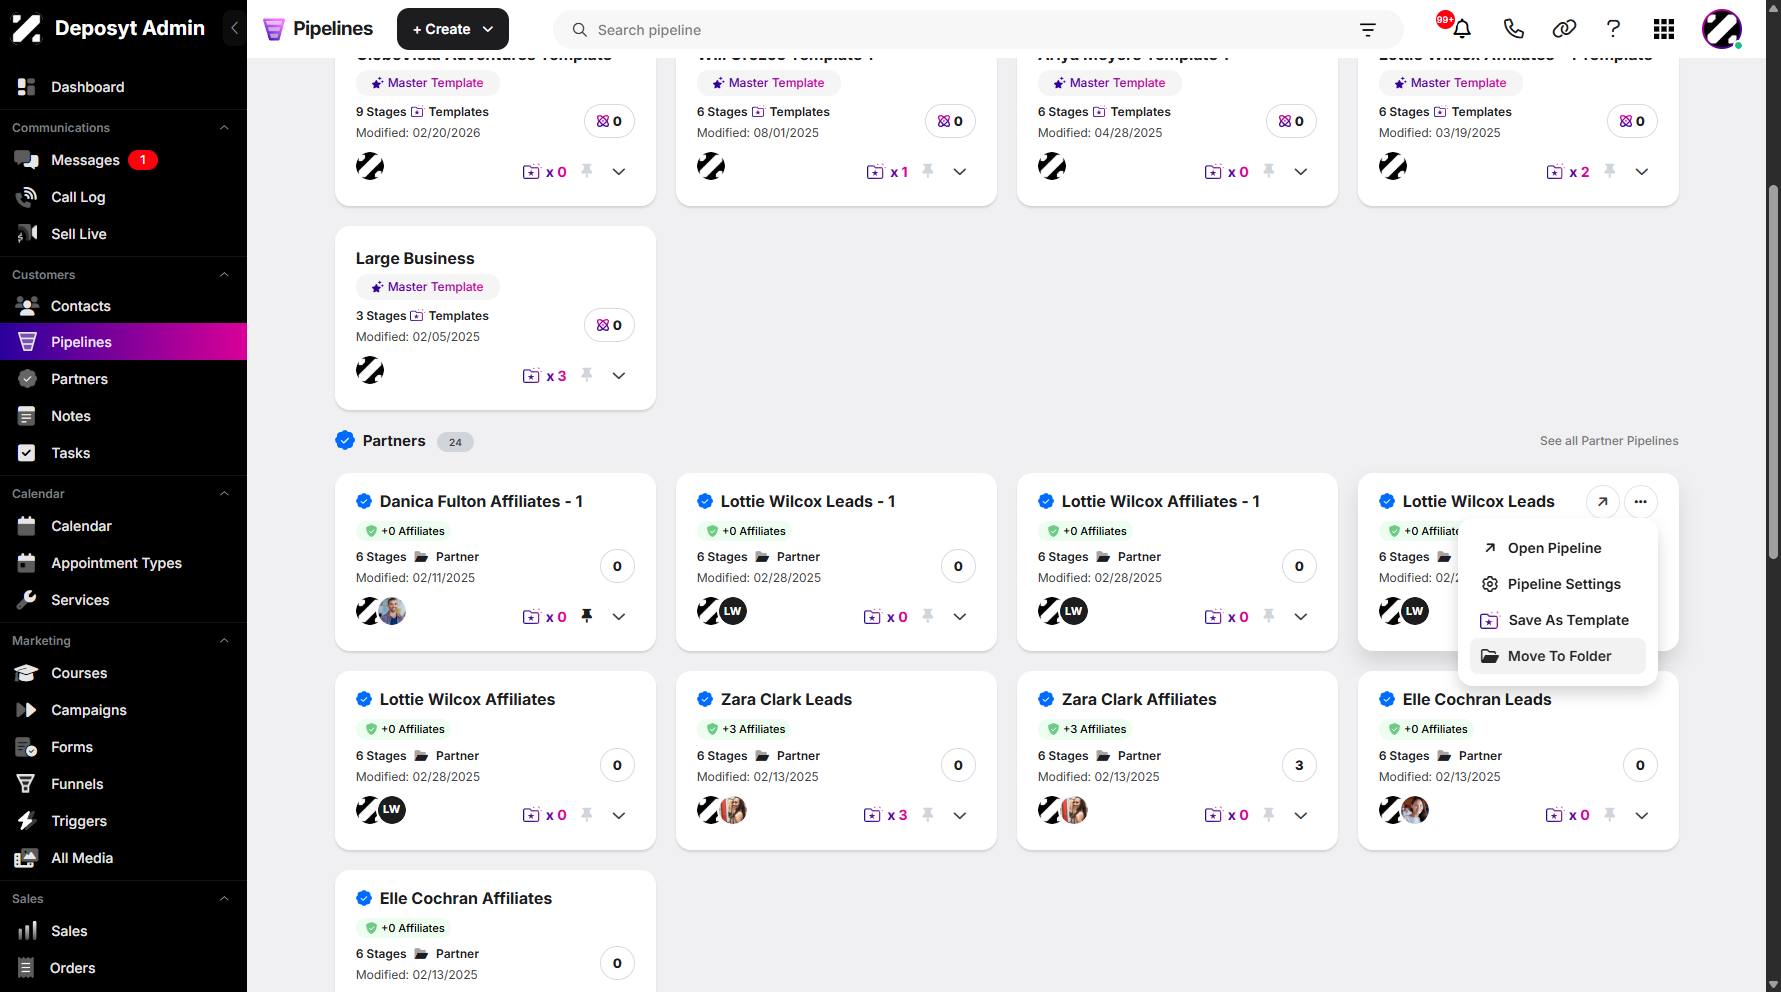Viewport: 1781px width, 992px height.
Task: Click the three-dot menu on Lottie Wilcox Leads
Action: tap(1641, 502)
